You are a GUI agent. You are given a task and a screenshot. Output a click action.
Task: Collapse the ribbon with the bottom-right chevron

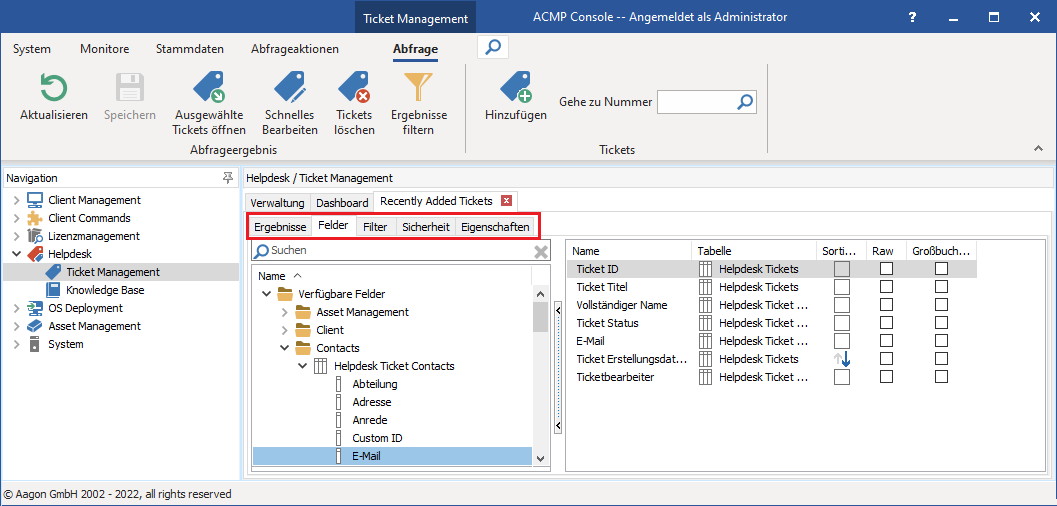click(1037, 148)
